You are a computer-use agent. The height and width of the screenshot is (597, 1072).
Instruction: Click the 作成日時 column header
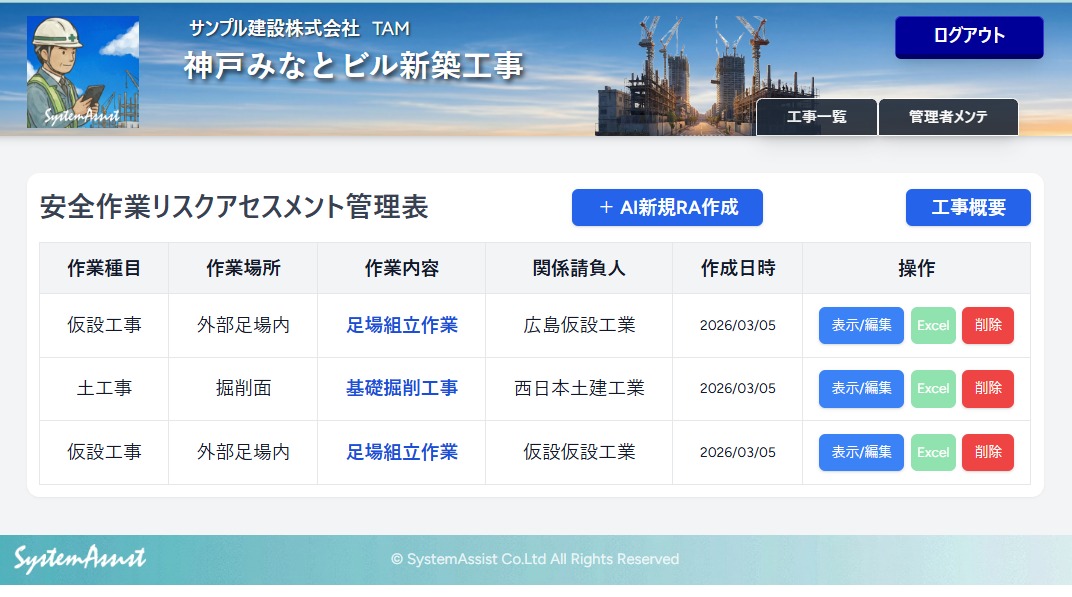pos(737,268)
